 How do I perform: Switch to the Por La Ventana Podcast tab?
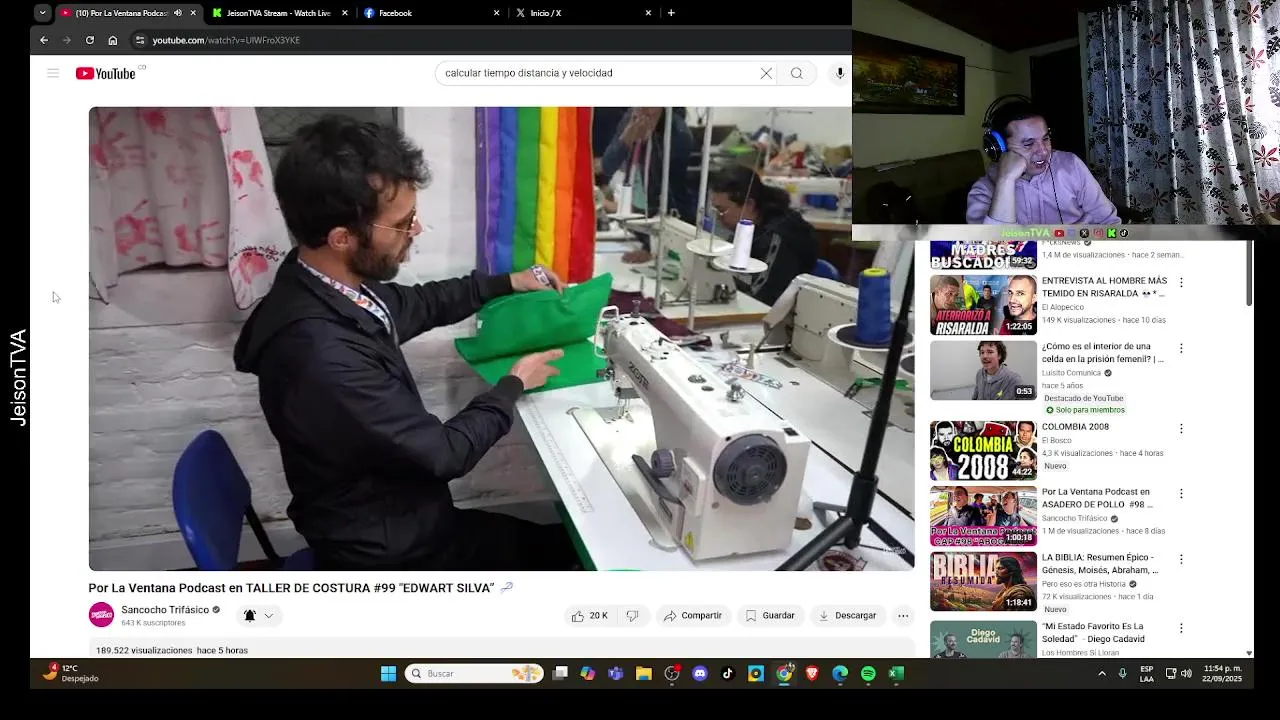coord(120,13)
